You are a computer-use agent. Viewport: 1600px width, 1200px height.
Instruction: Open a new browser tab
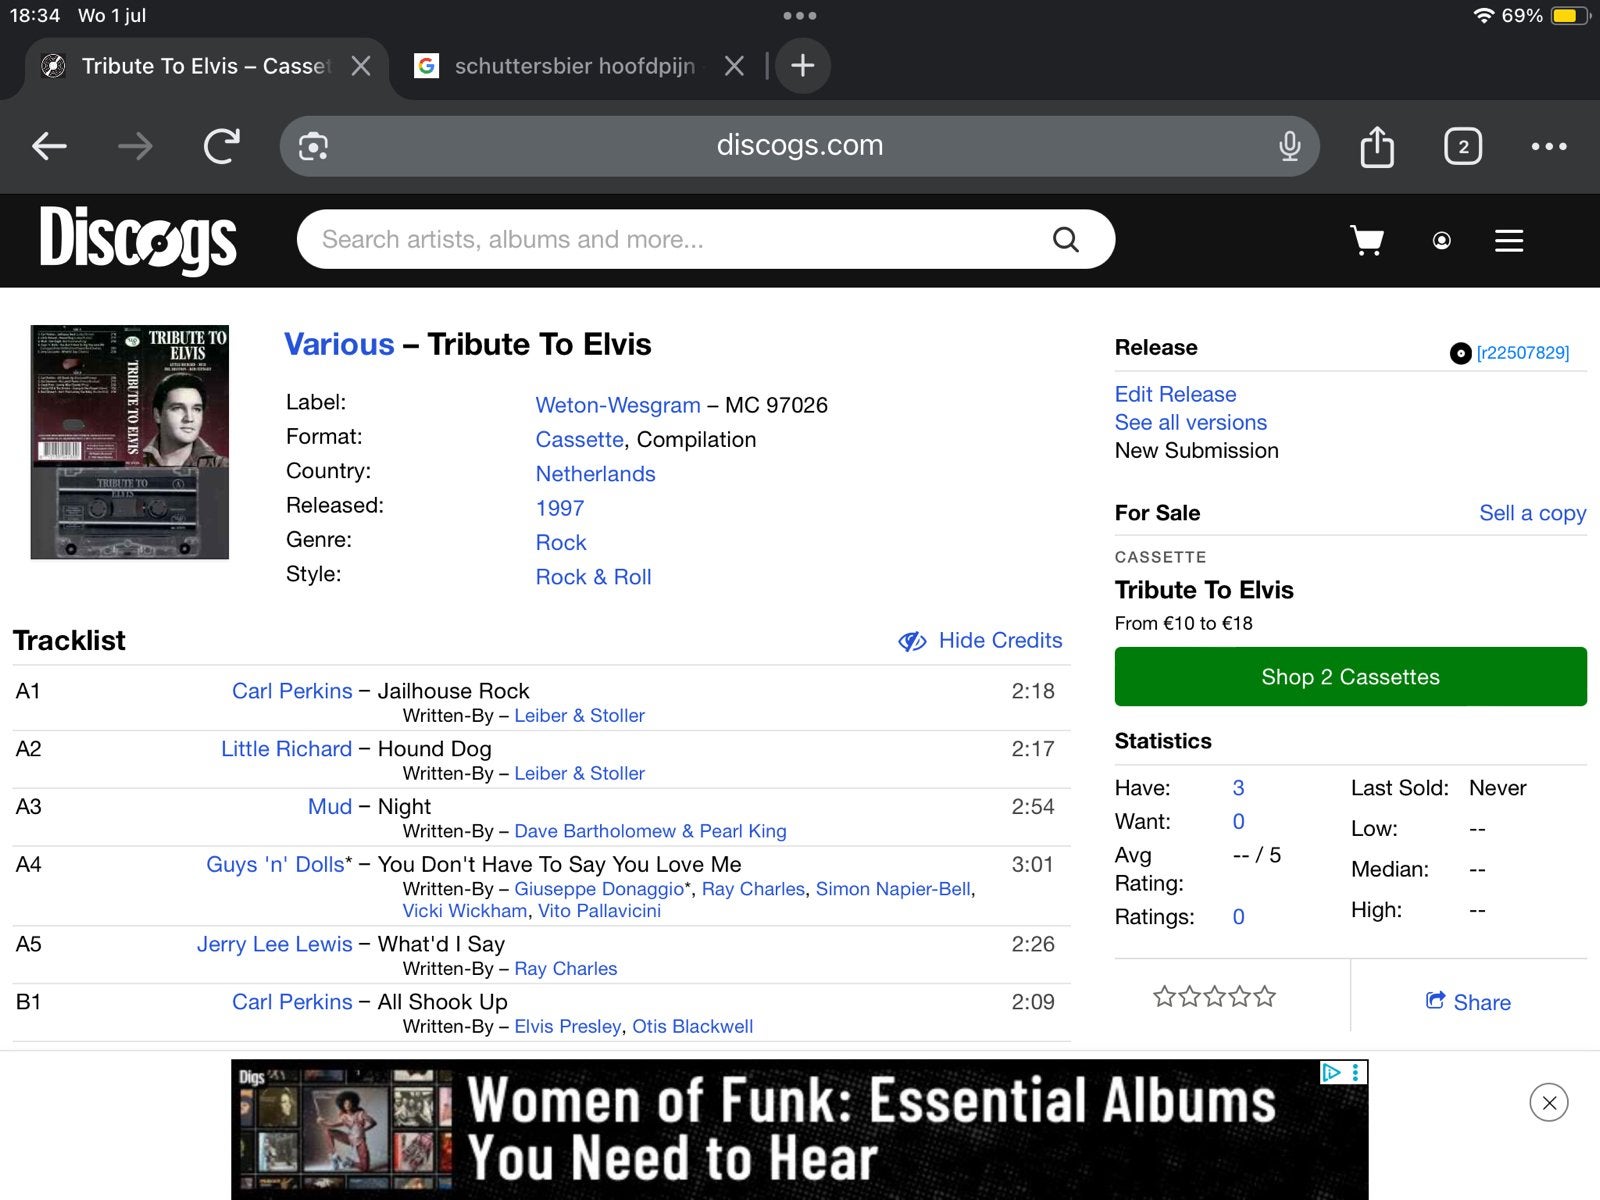802,66
